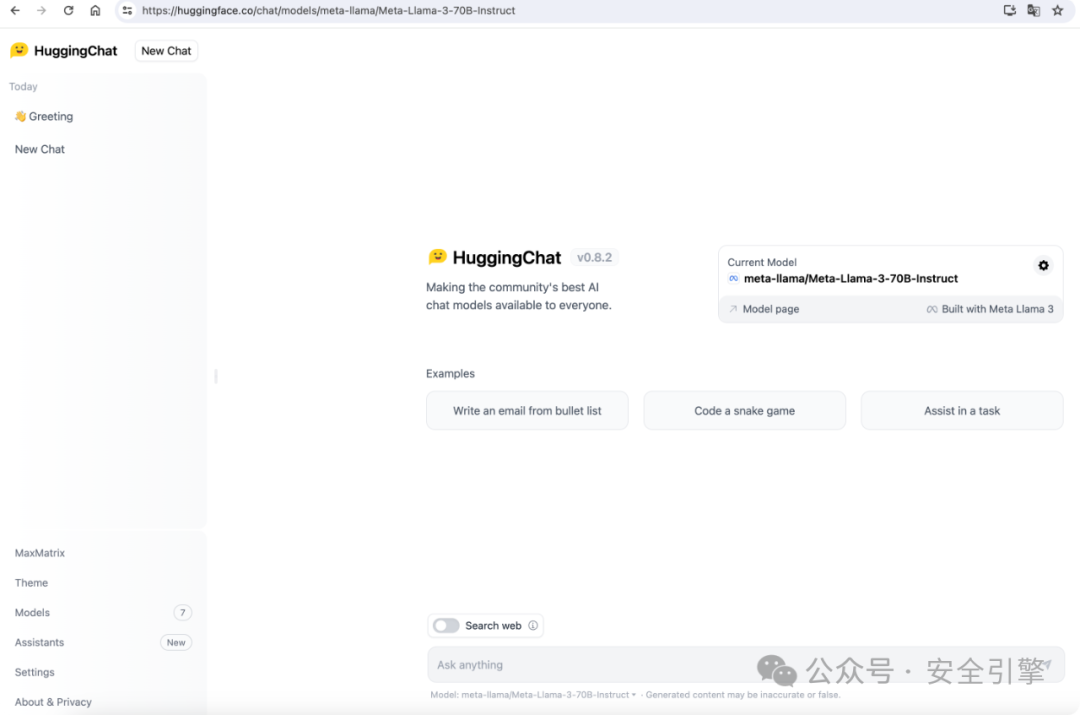Open the translate page icon
The height and width of the screenshot is (715, 1080).
(1033, 10)
